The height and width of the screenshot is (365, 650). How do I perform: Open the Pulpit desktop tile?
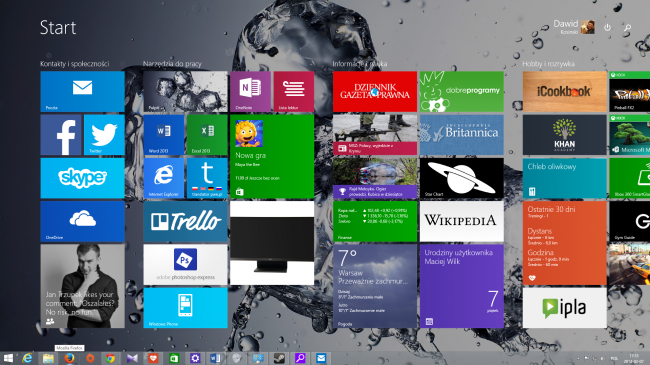[185, 92]
